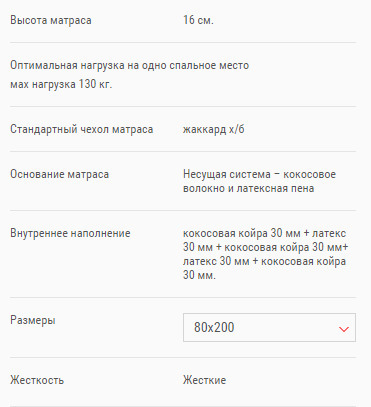This screenshot has height=407, width=371.
Task: Click Оптимальная нагрузка на одно спальное место text
Action: click(129, 65)
